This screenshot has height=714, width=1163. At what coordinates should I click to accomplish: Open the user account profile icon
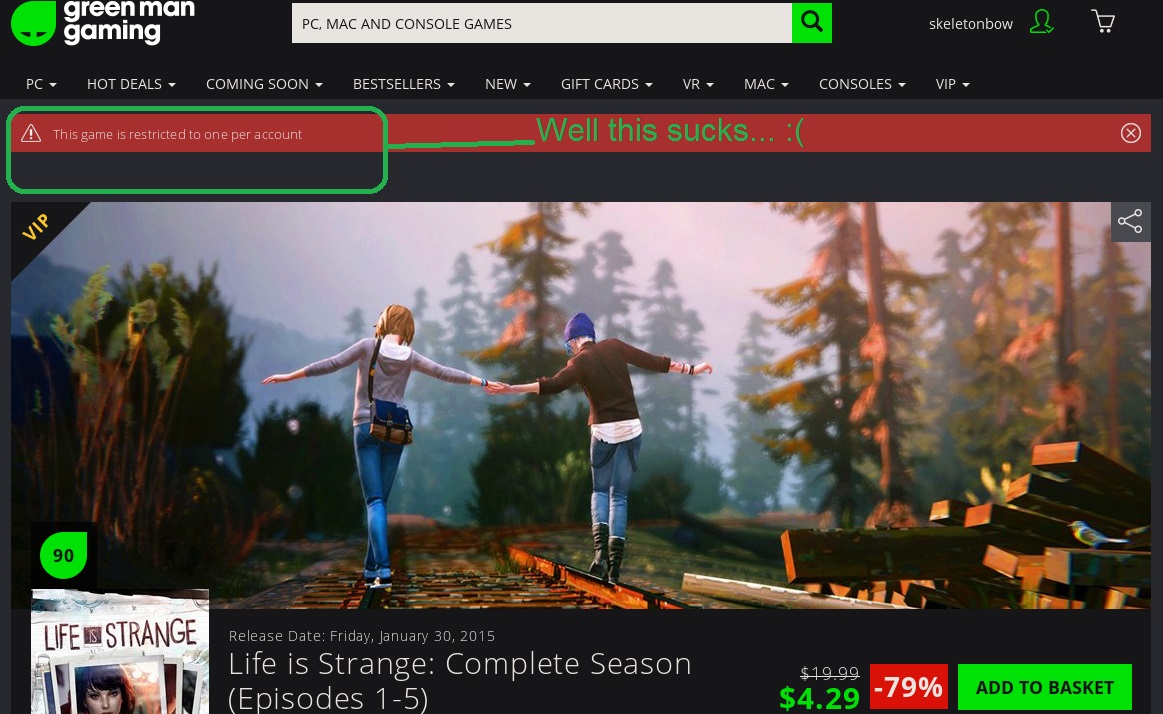[x=1041, y=22]
